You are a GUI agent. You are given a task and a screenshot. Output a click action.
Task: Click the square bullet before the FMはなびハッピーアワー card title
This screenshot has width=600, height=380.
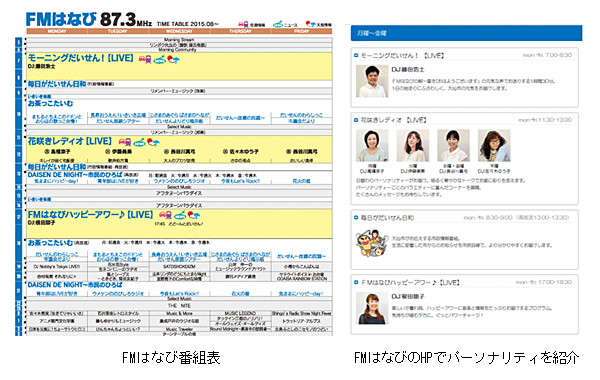[x=356, y=282]
